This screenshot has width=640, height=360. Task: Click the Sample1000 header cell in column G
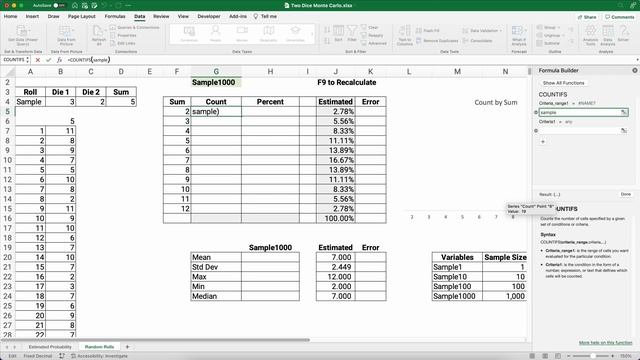pos(216,82)
